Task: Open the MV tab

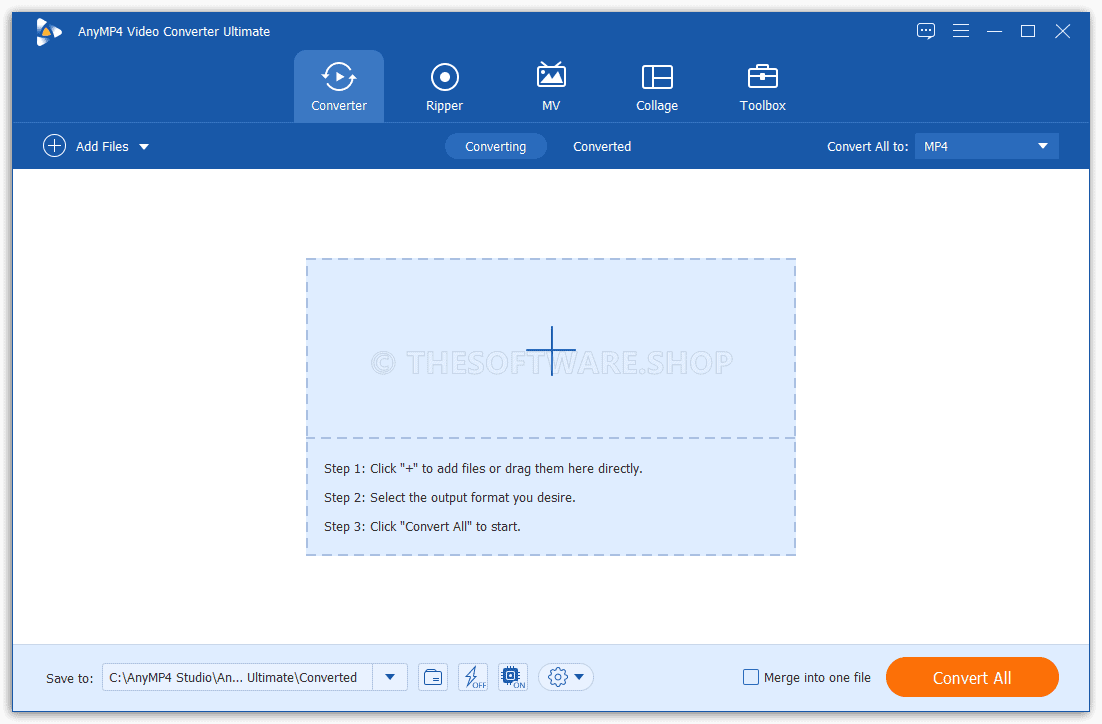Action: pyautogui.click(x=551, y=86)
